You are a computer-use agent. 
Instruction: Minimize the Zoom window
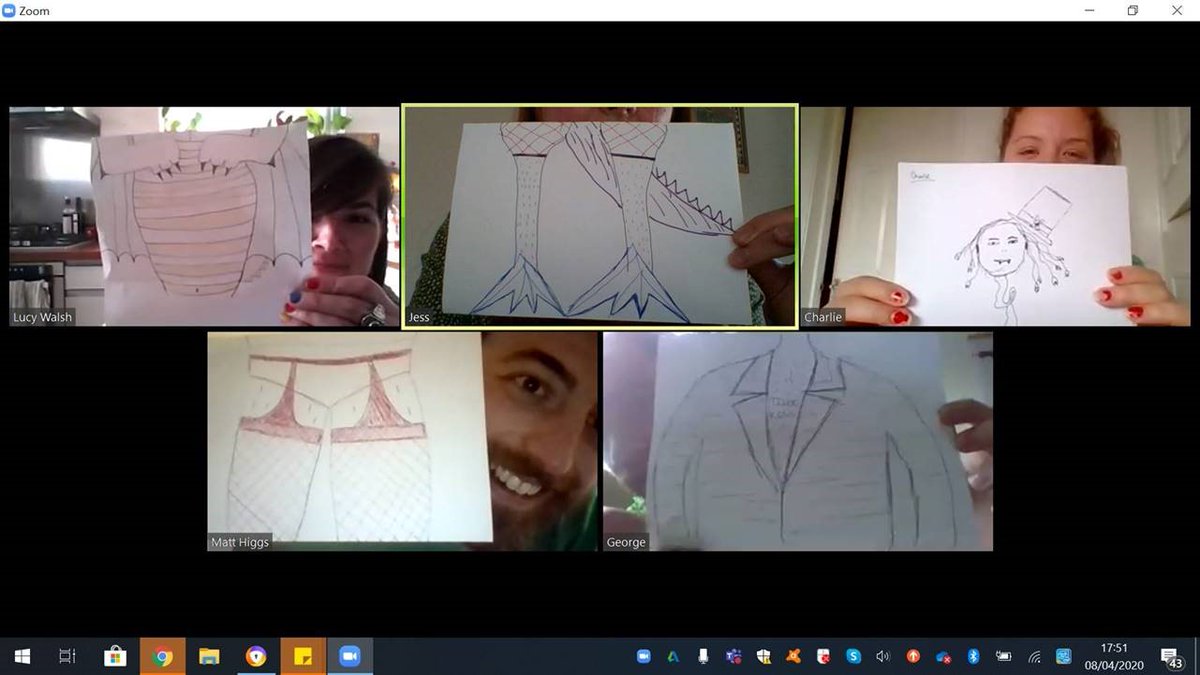pos(1088,10)
